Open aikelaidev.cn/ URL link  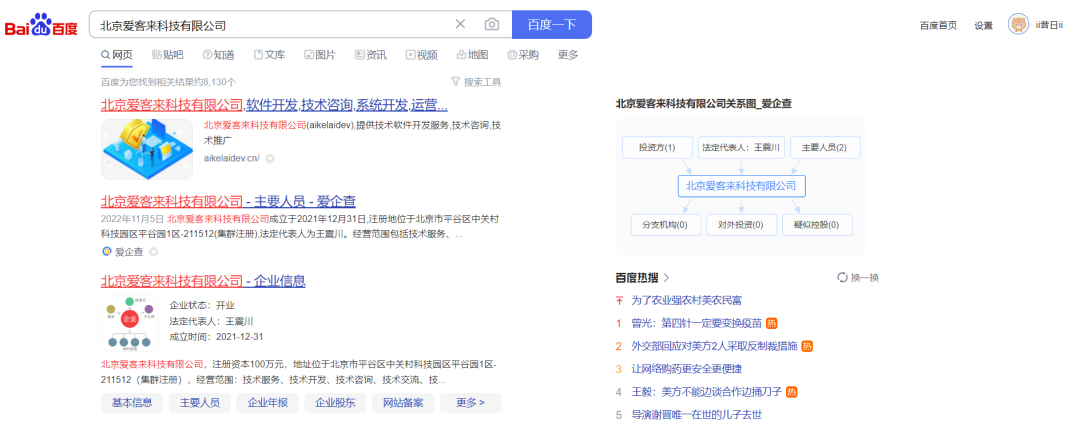pyautogui.click(x=231, y=158)
